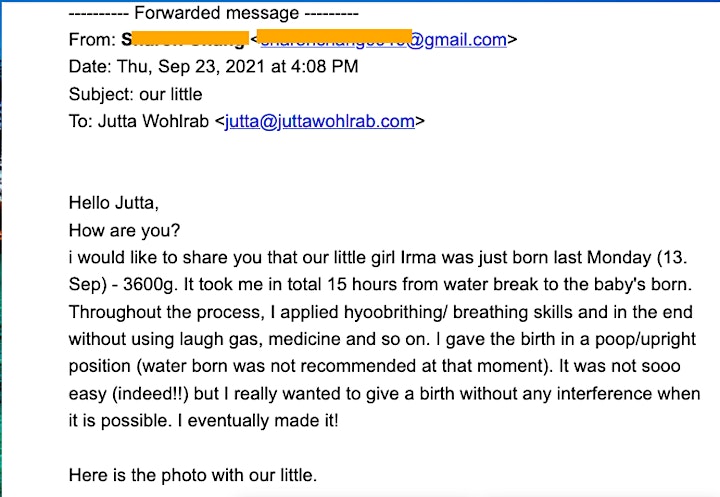Click the orange bar covering the sender name
The height and width of the screenshot is (497, 720).
(186, 38)
